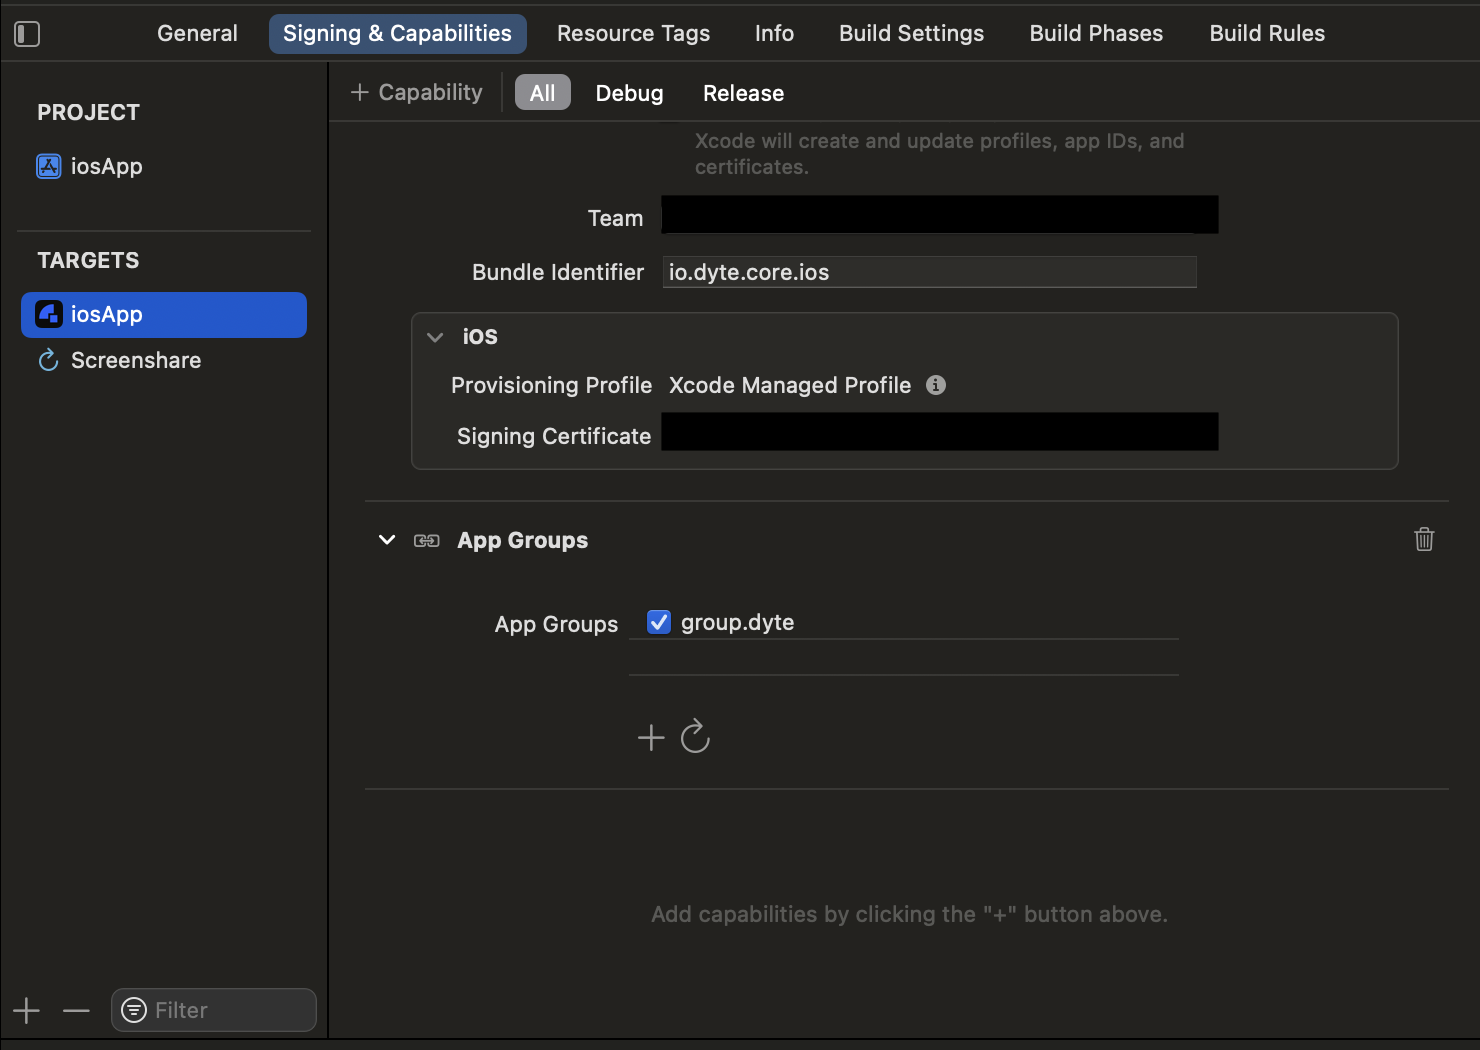The image size is (1480, 1050).
Task: Uncheck the group.dyte app group
Action: (x=659, y=621)
